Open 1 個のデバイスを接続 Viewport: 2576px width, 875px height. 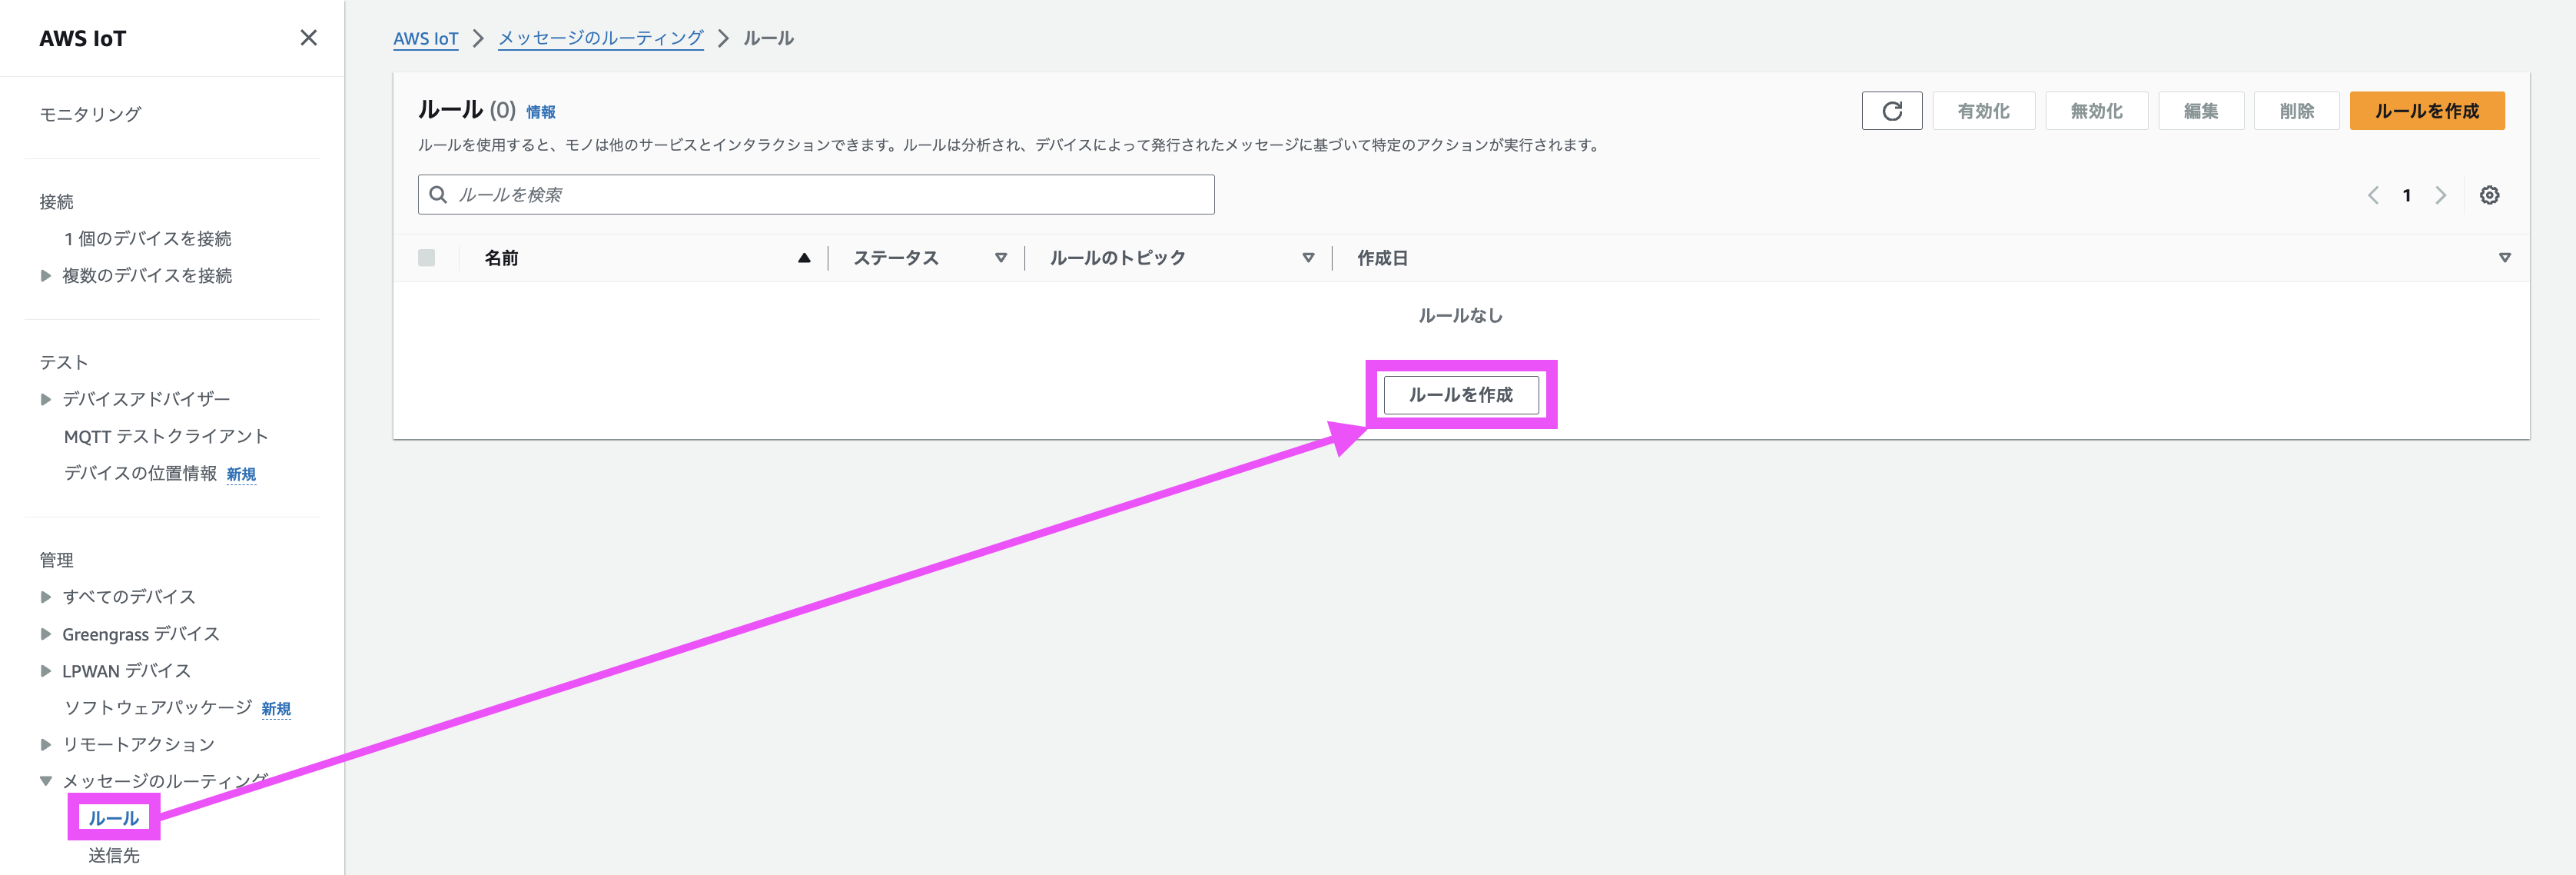click(x=148, y=239)
